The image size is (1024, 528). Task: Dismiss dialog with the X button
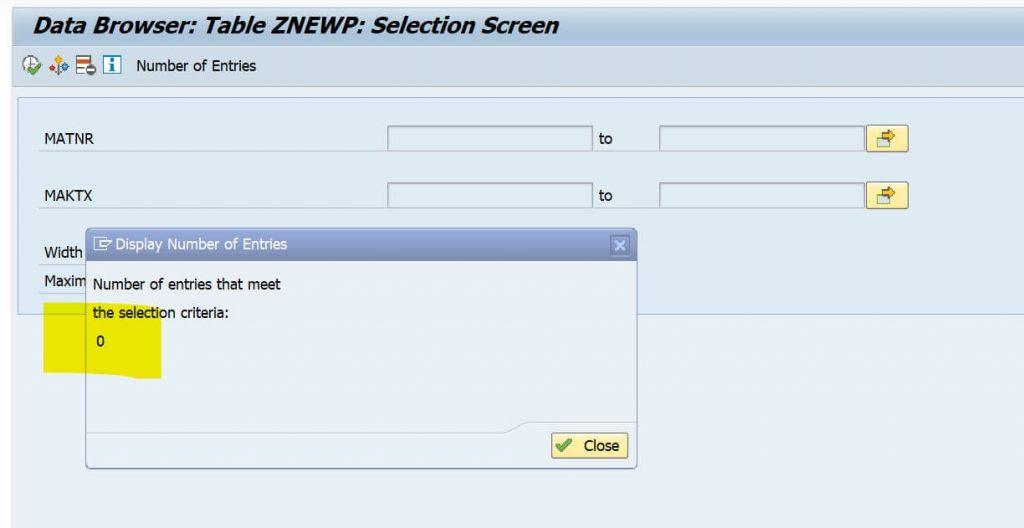click(620, 245)
